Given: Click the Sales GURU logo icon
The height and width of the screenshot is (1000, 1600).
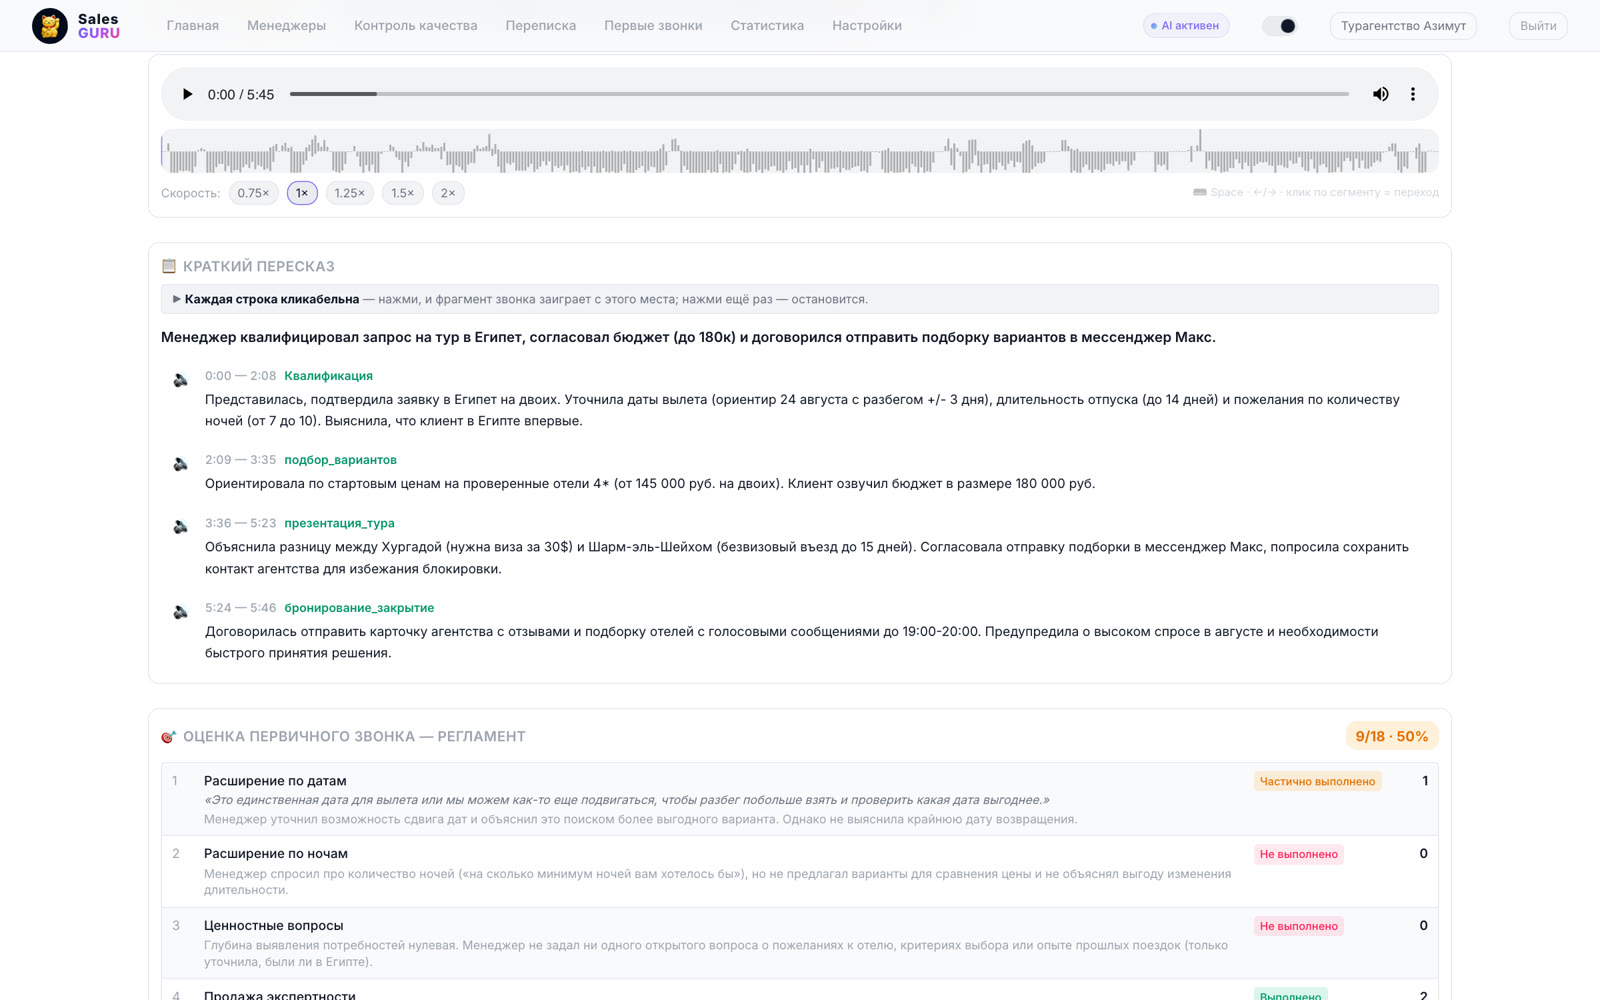Looking at the screenshot, I should tap(50, 26).
